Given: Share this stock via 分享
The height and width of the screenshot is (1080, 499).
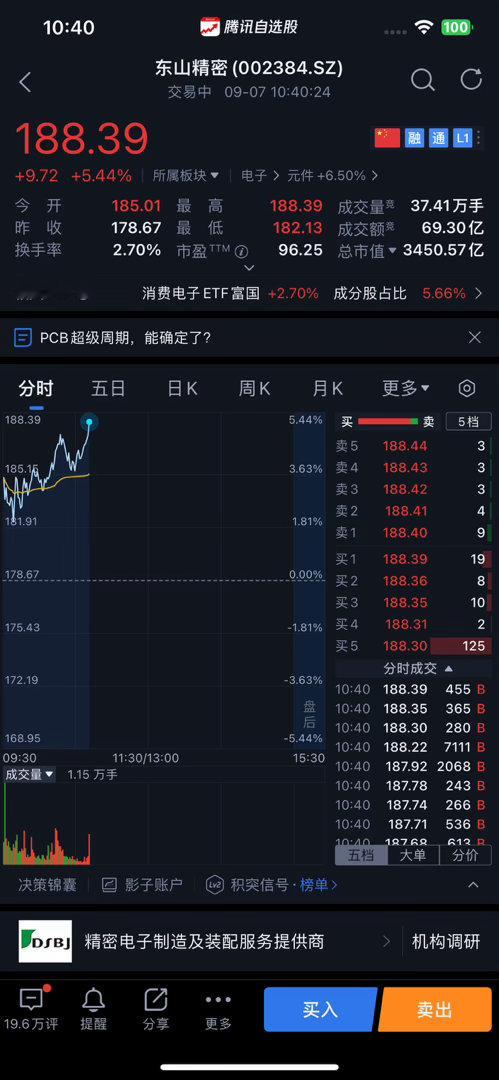Looking at the screenshot, I should point(156,1009).
